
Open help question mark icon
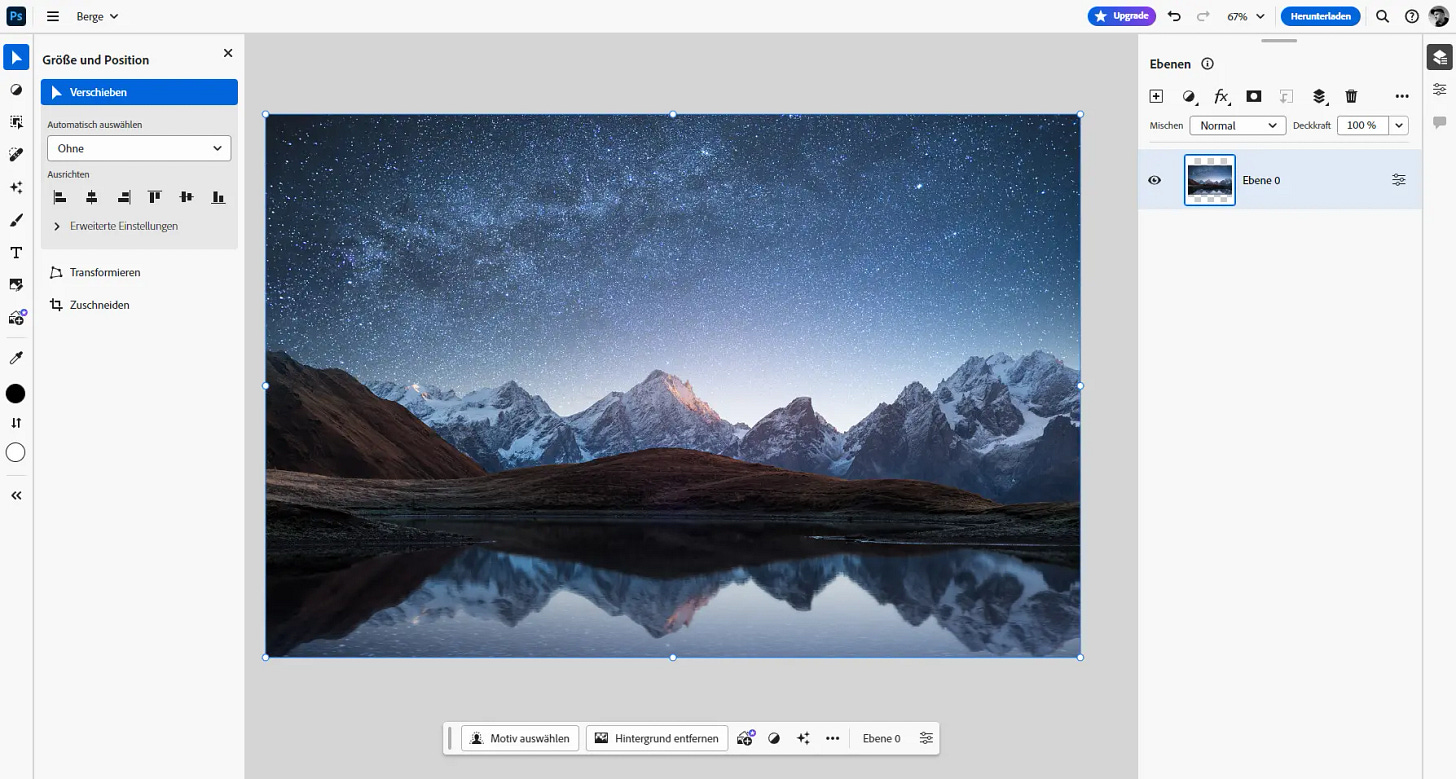(x=1411, y=16)
